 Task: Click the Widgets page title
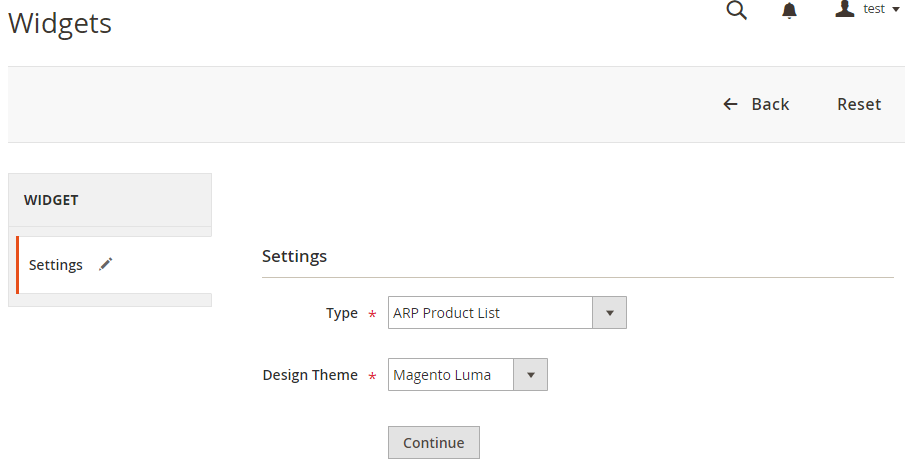(x=60, y=23)
